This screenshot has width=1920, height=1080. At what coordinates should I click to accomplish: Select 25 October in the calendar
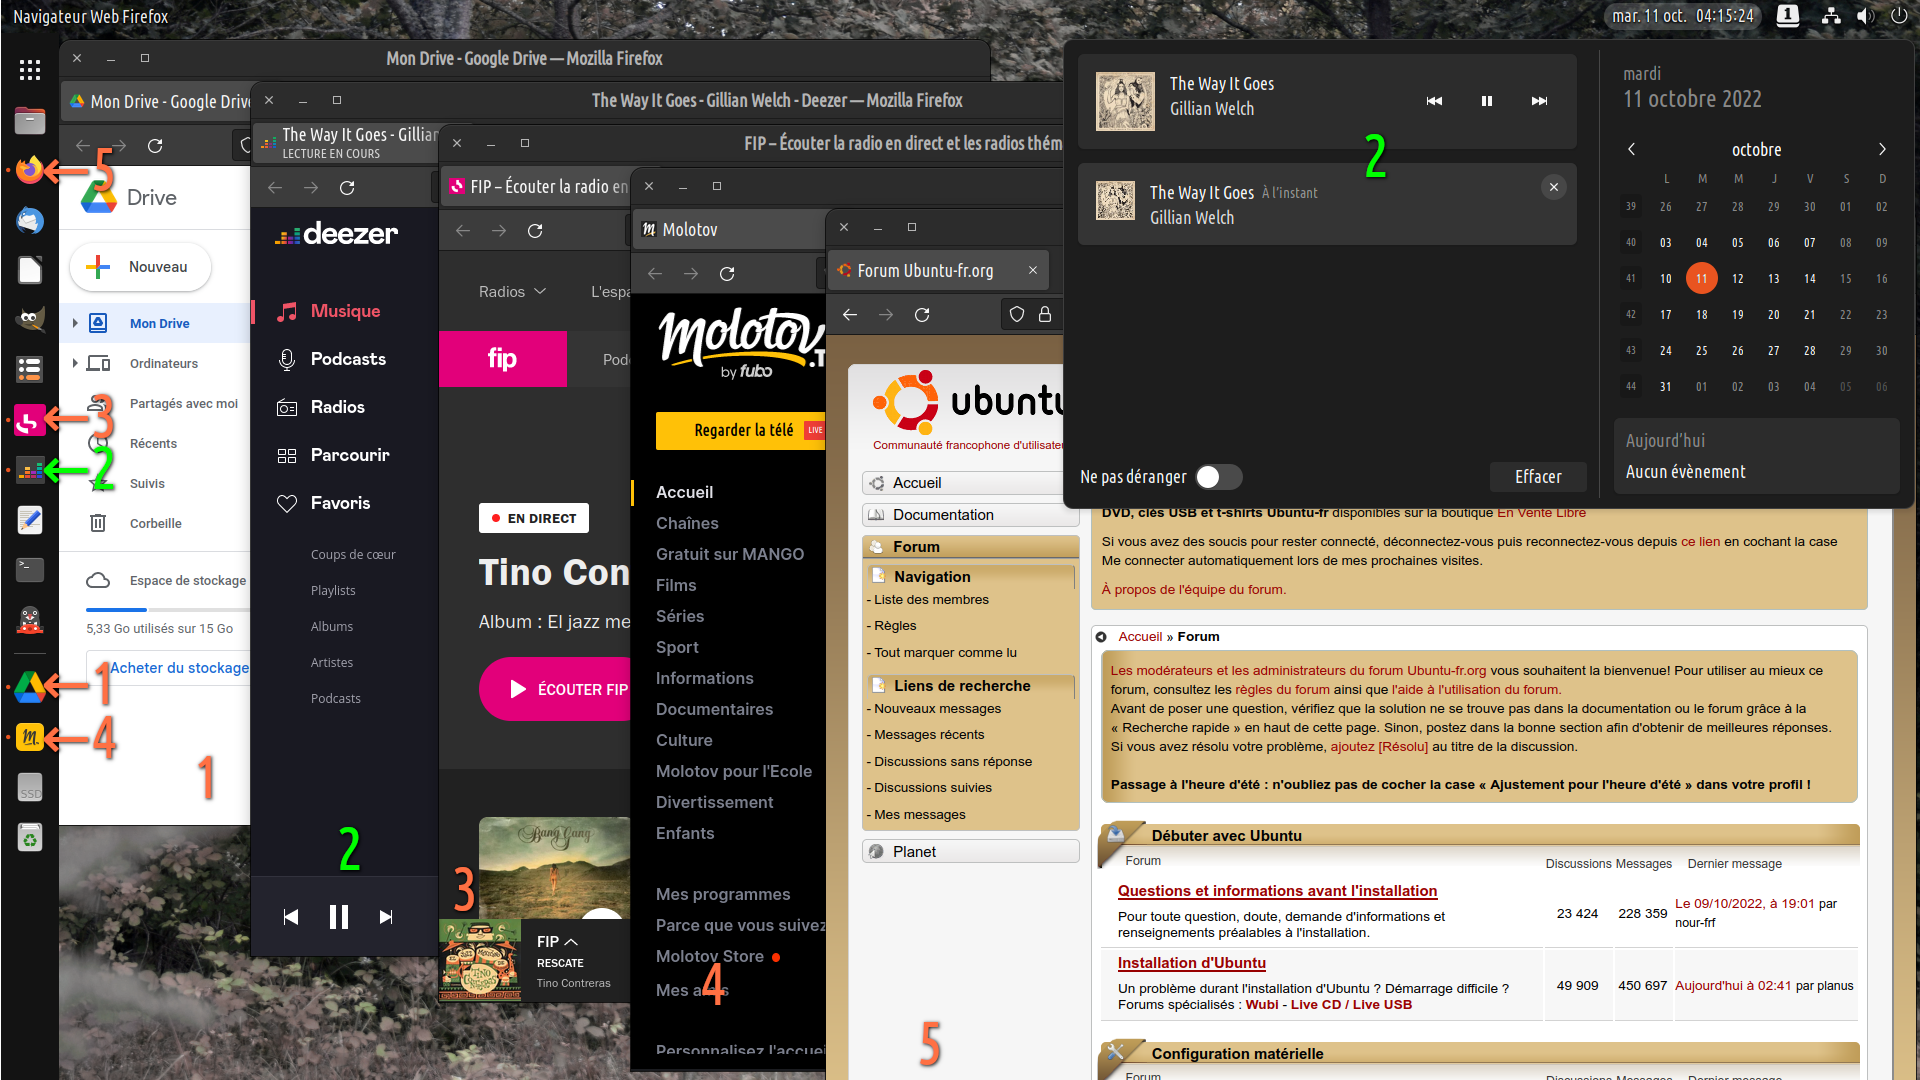[1701, 351]
